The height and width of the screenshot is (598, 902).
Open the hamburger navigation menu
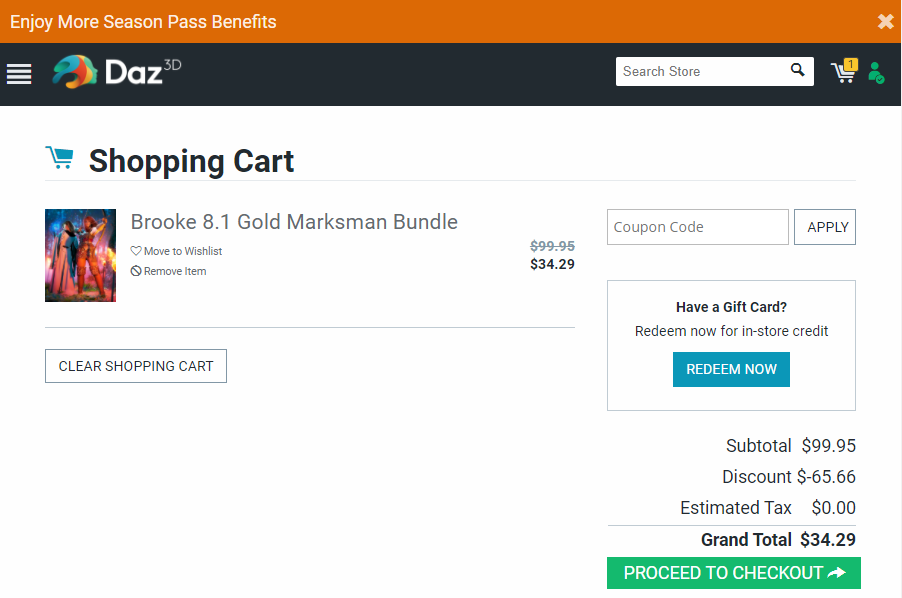[19, 74]
